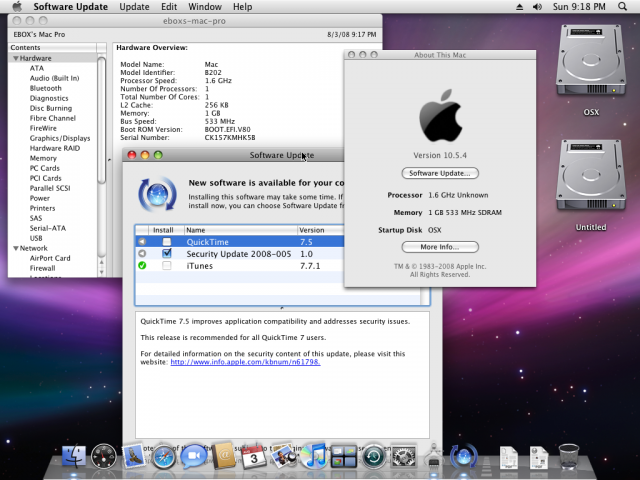Open the Software Update application menu

71,7
